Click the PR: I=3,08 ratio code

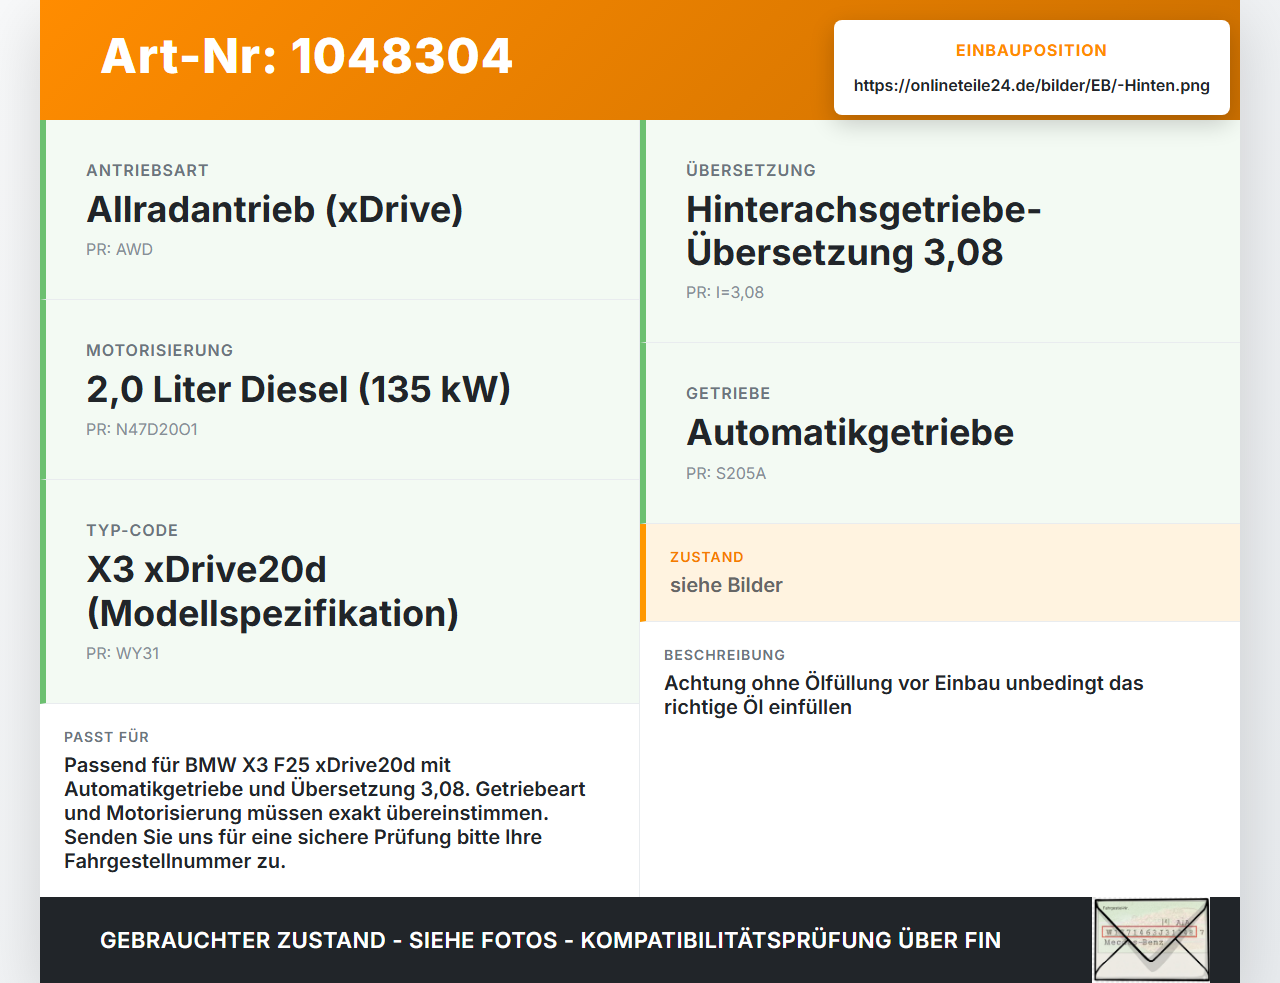pyautogui.click(x=725, y=293)
